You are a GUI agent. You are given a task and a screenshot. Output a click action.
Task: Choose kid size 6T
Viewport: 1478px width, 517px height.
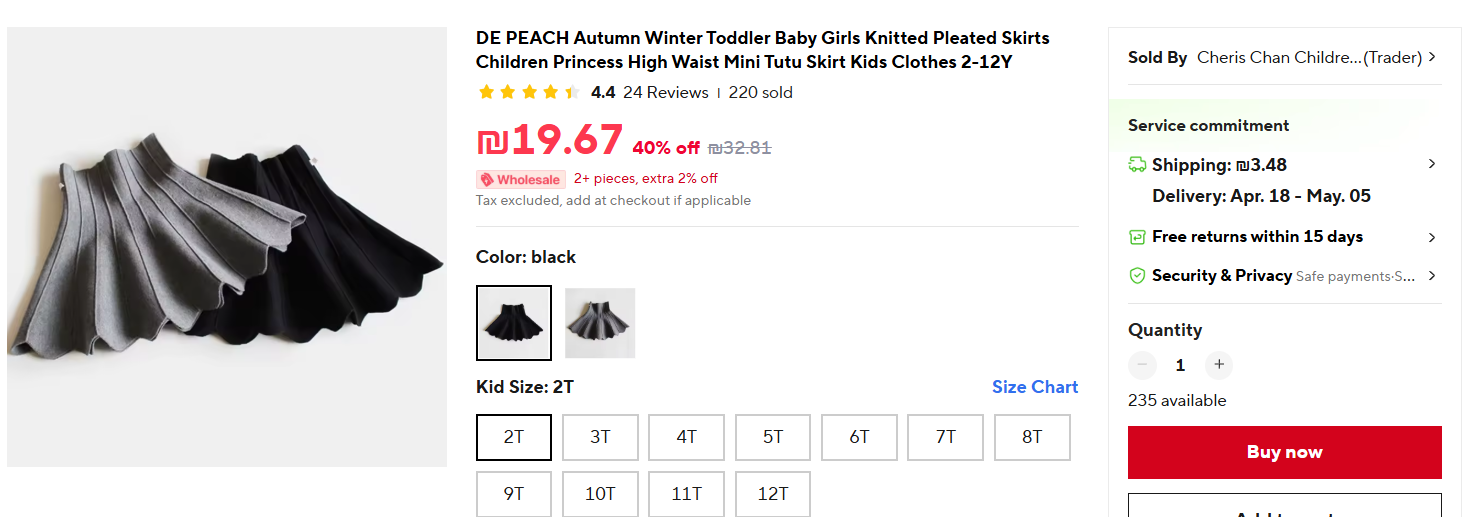click(859, 437)
